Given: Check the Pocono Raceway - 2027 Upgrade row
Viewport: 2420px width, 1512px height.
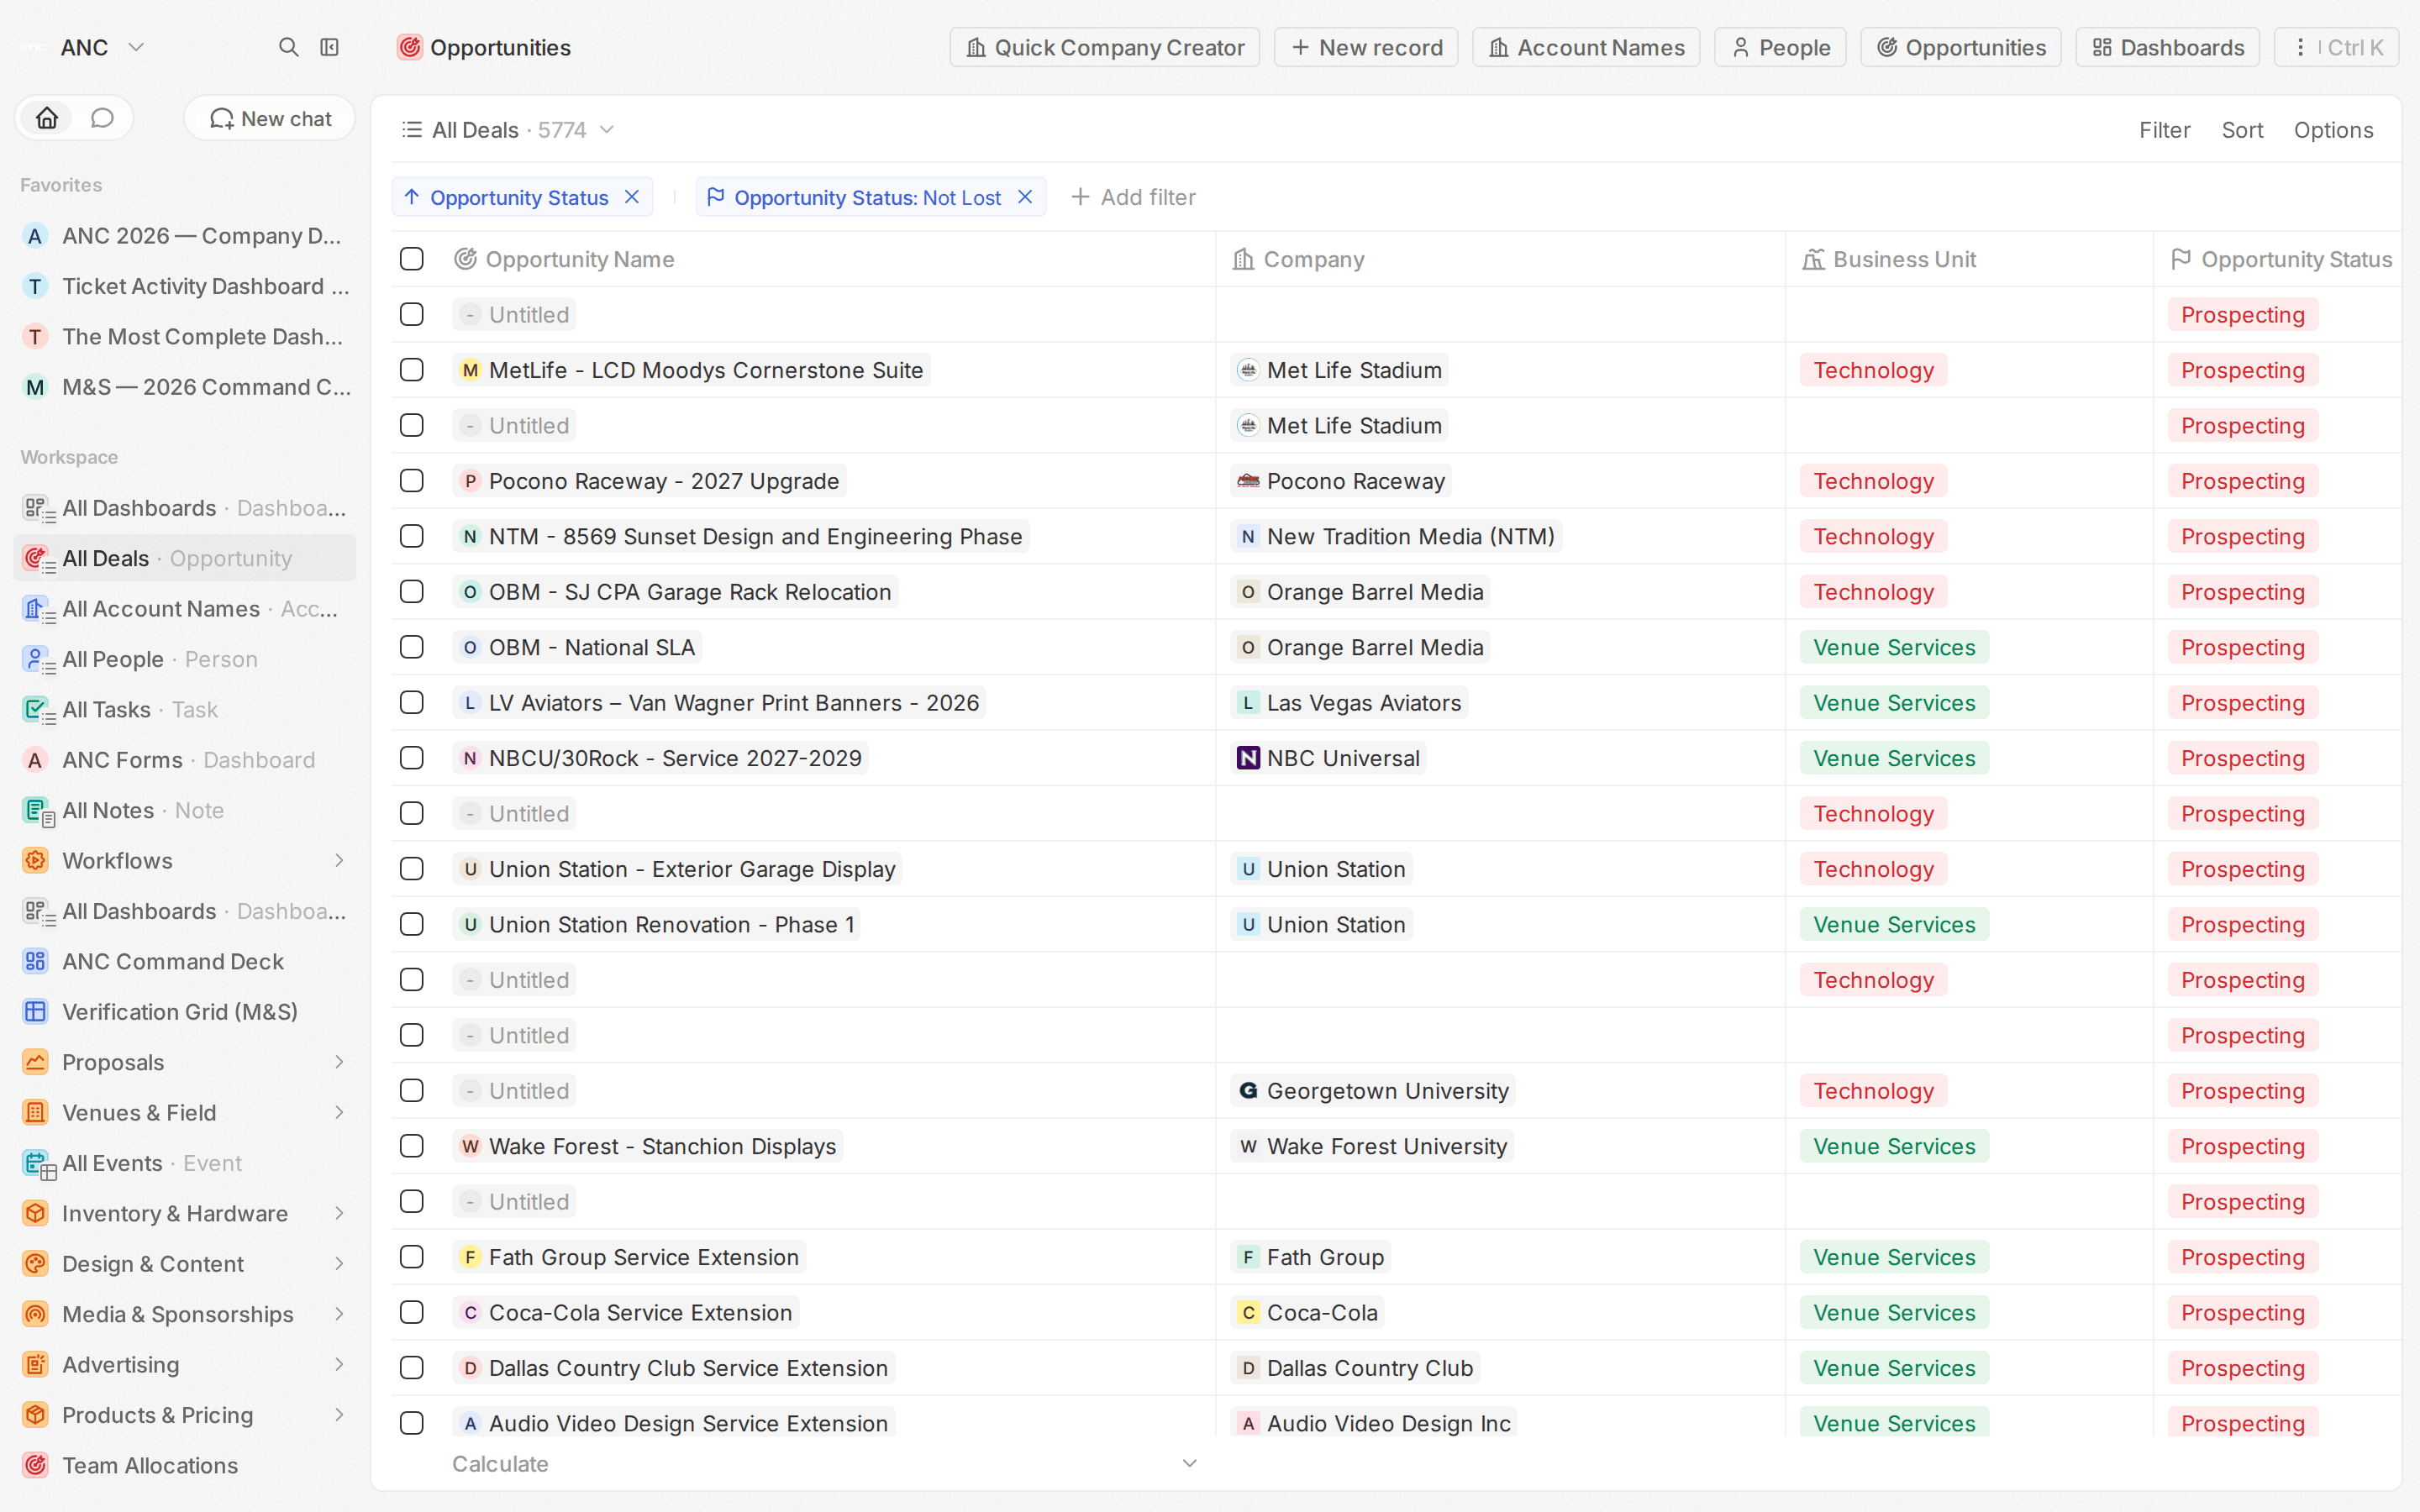Looking at the screenshot, I should [x=412, y=481].
